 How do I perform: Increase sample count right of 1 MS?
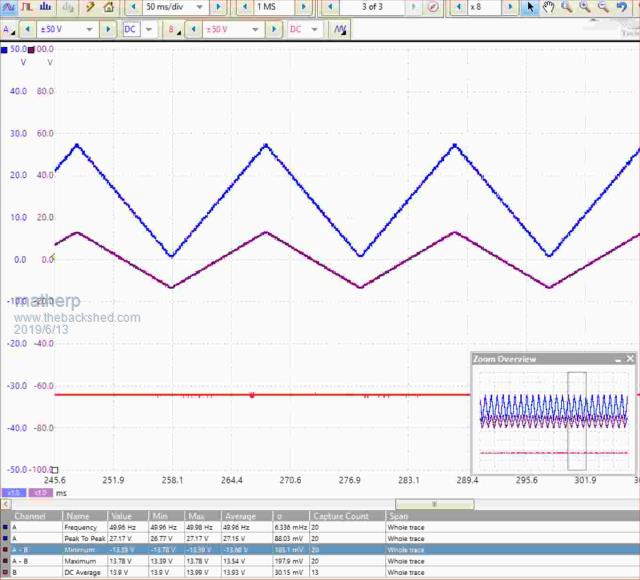[304, 7]
